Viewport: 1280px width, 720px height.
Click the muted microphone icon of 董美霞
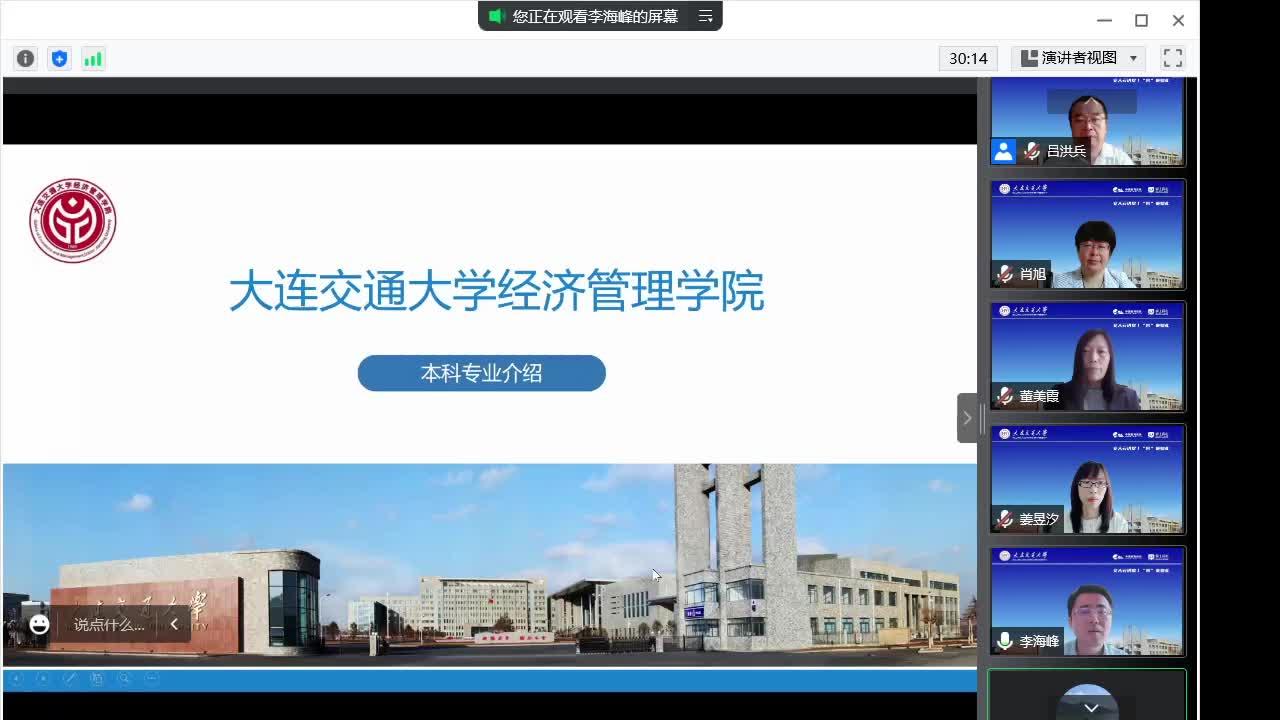(x=1005, y=396)
